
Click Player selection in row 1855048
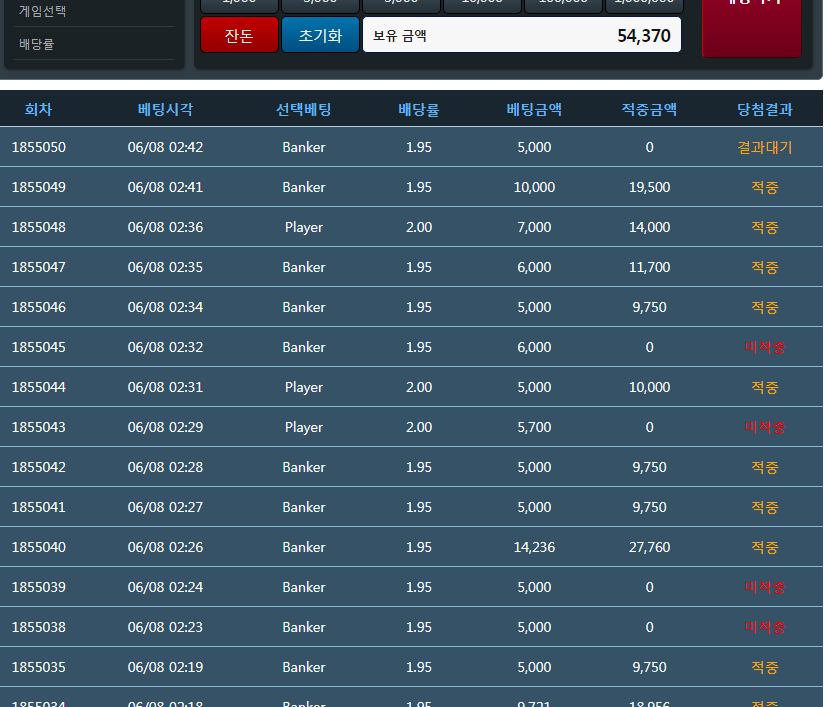pos(304,227)
